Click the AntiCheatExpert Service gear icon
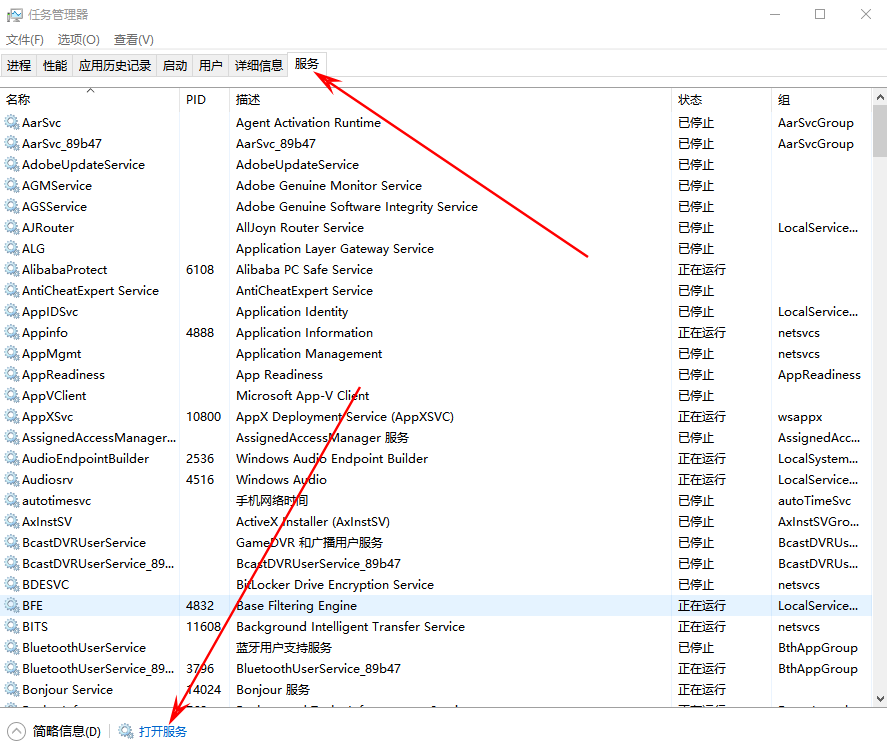This screenshot has width=887, height=754. [12, 290]
